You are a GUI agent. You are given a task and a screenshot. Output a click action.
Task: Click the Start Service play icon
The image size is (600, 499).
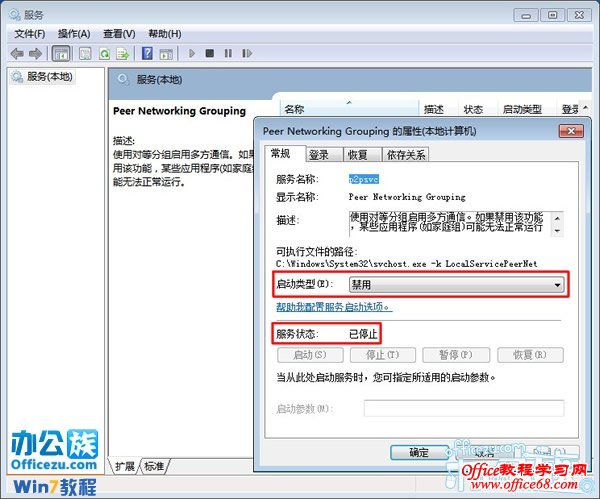[192, 53]
